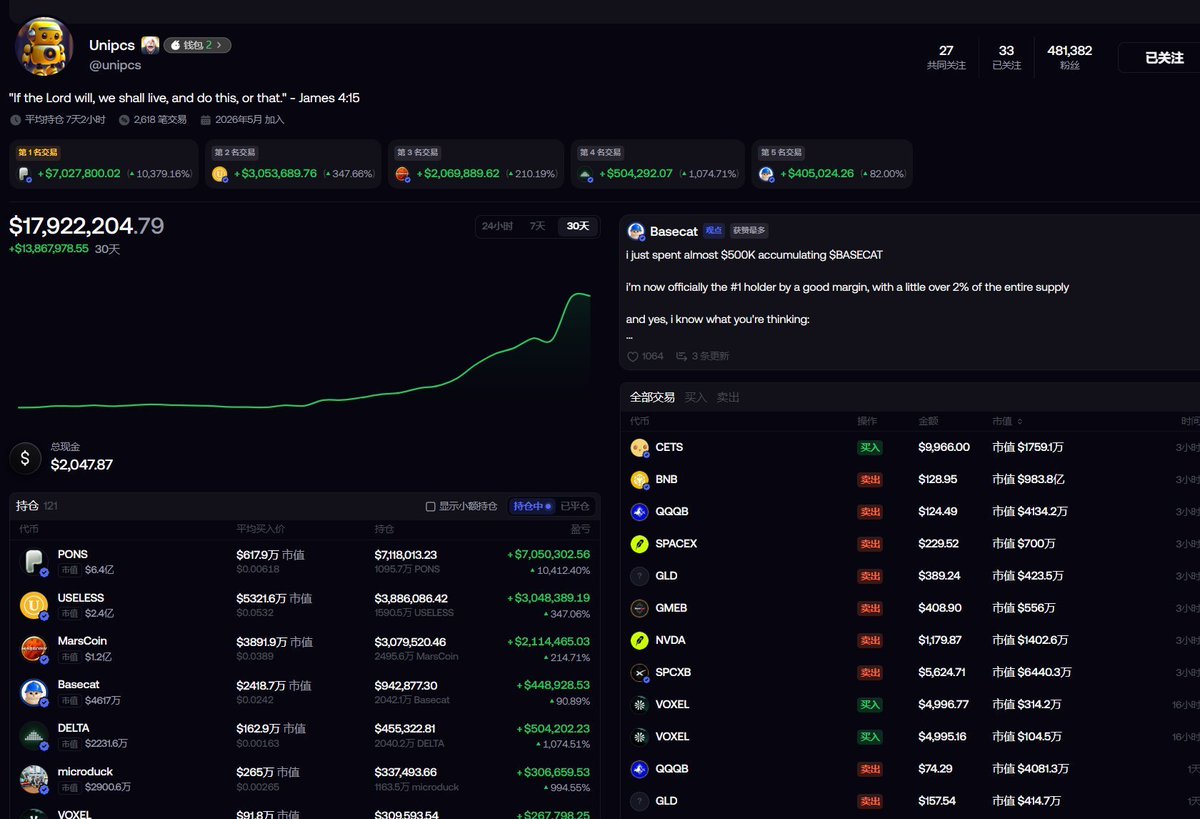Click the 获赞最多 tag on Basecat post
This screenshot has width=1200, height=819.
(x=748, y=231)
